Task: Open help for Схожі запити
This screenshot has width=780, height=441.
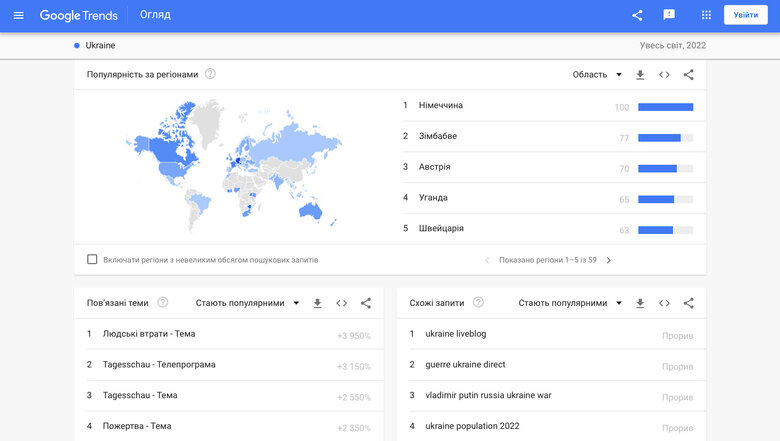Action: [x=478, y=302]
